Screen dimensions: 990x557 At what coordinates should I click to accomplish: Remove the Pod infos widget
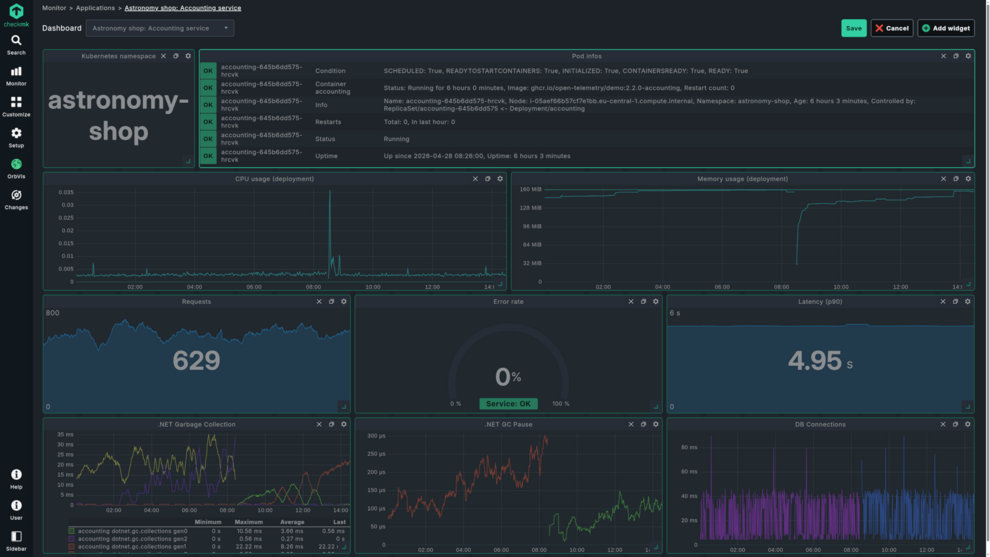tap(943, 56)
